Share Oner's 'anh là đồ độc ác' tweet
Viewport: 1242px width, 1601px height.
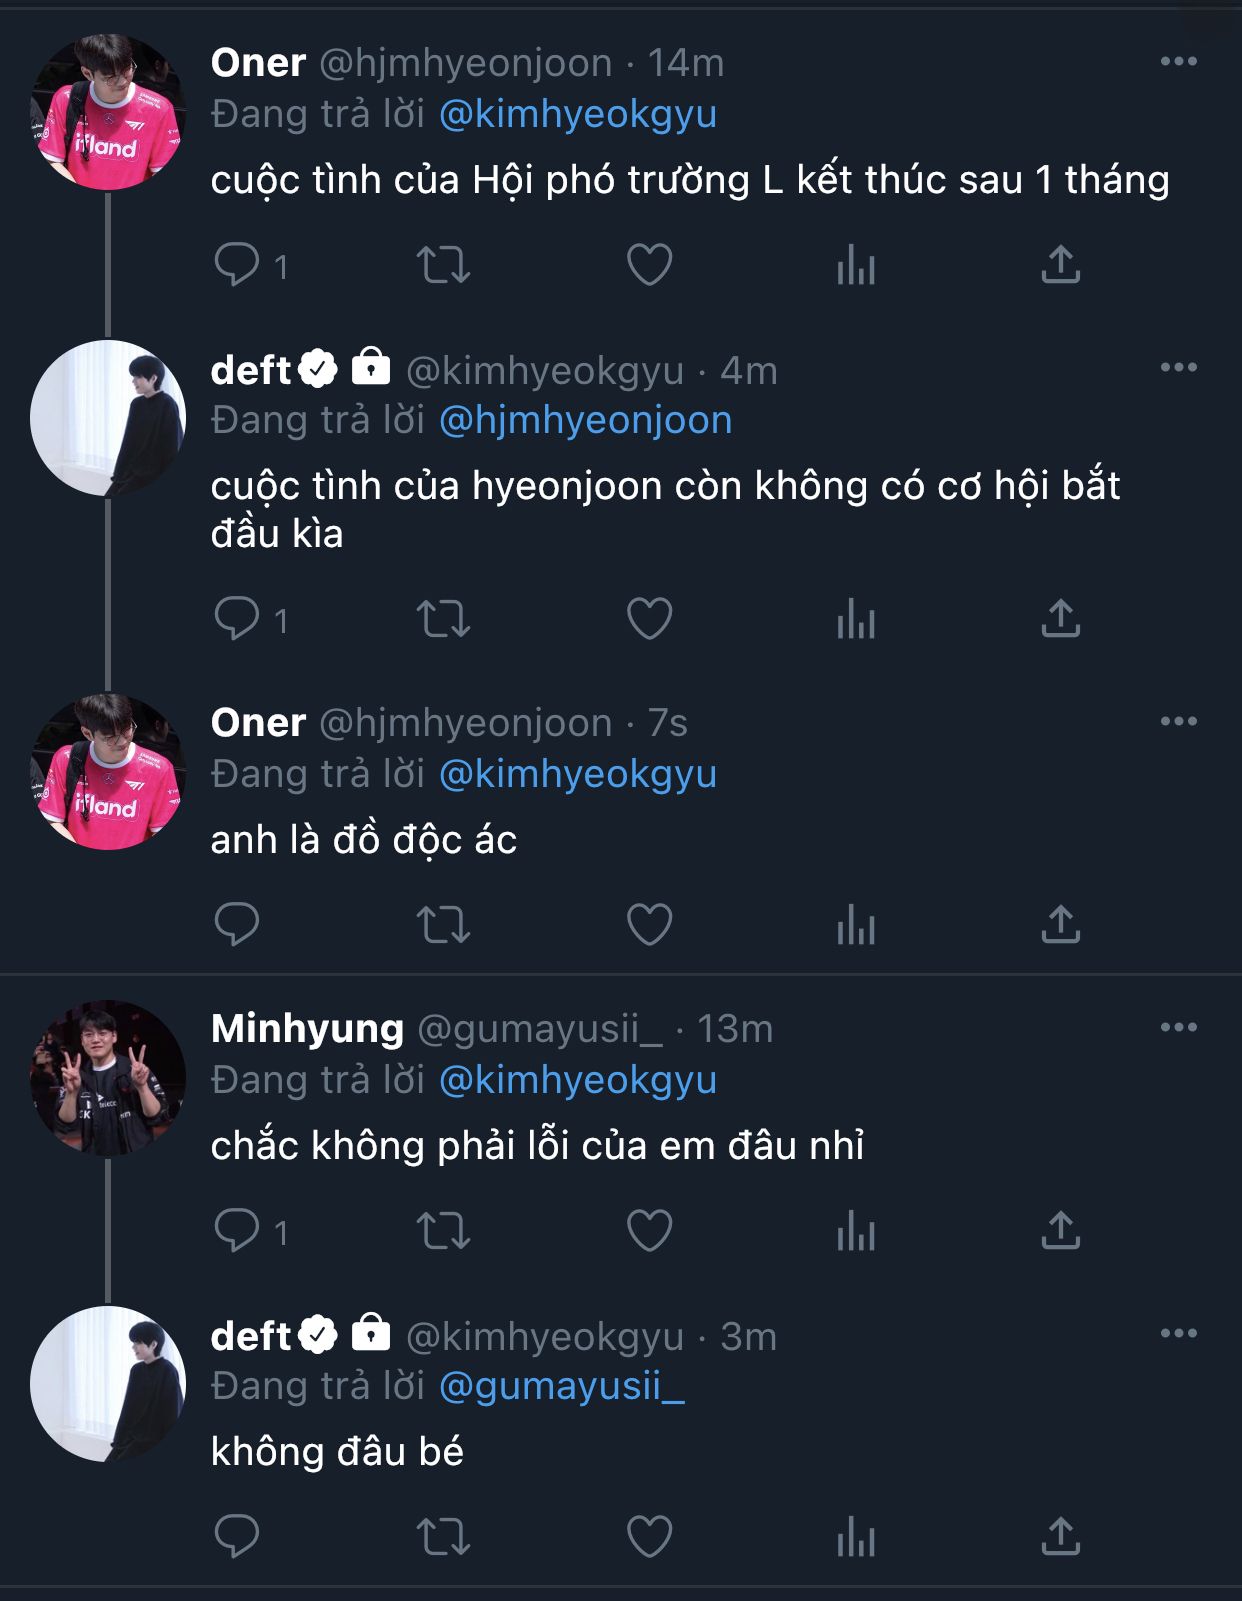[1061, 925]
